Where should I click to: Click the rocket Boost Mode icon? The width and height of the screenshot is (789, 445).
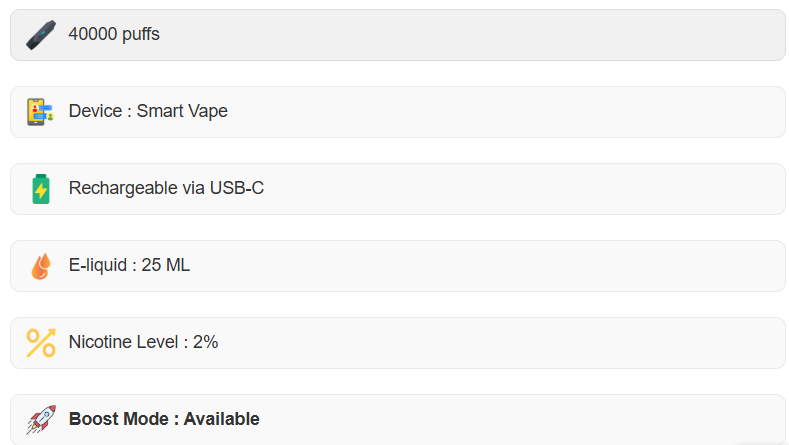click(41, 420)
